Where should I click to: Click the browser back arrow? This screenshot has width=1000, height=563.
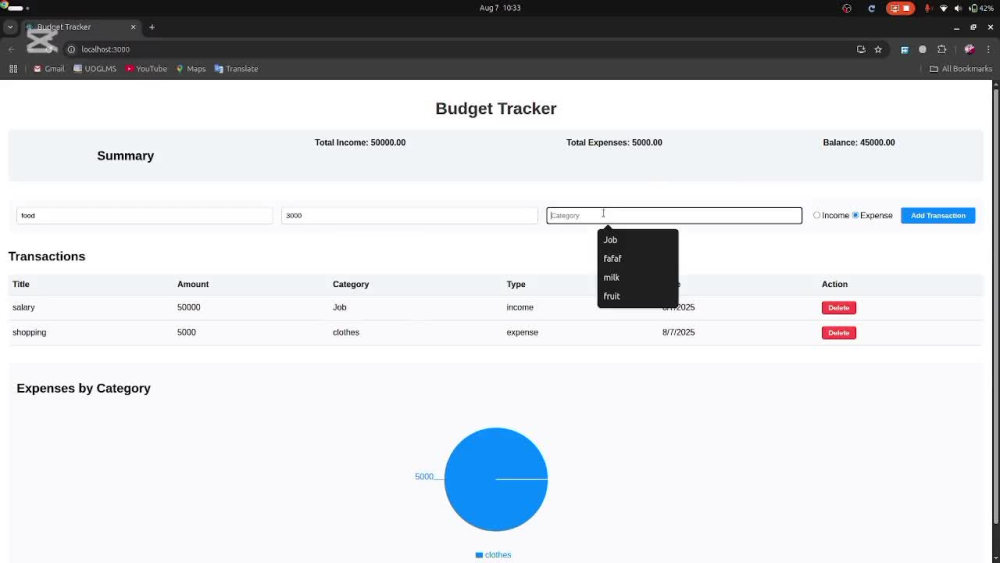click(x=11, y=49)
